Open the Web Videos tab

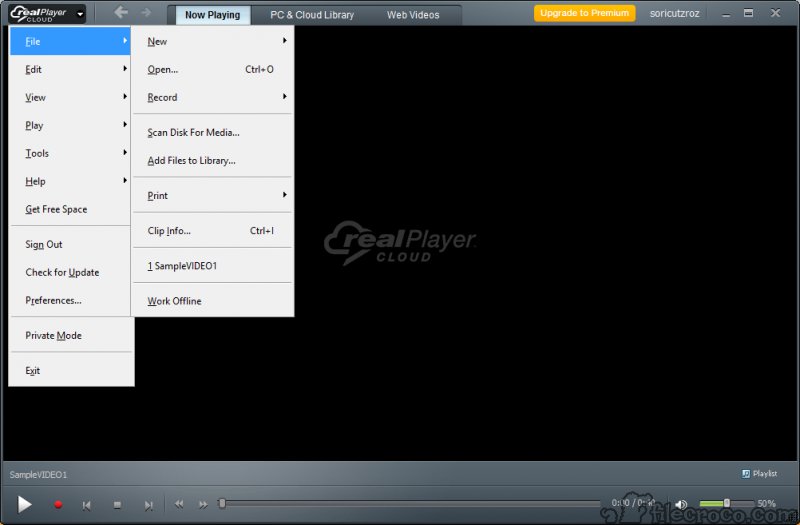coord(413,15)
